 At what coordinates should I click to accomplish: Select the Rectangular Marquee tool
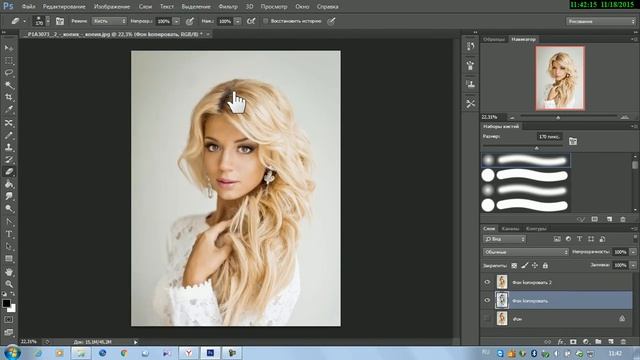[9, 61]
